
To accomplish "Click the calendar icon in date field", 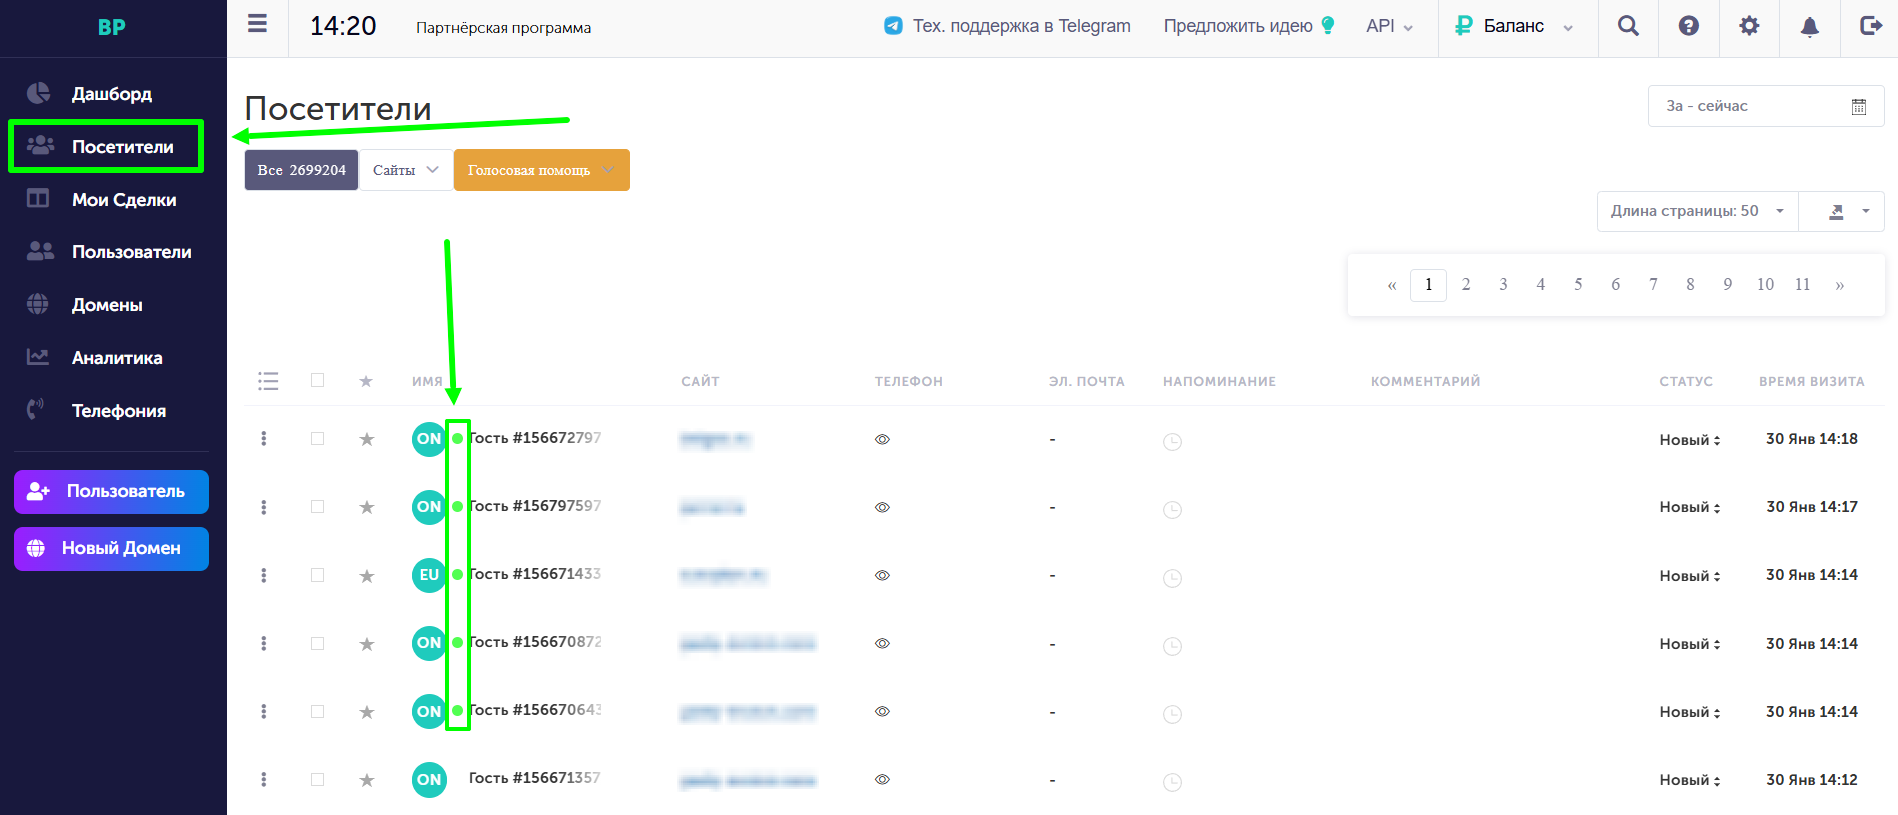I will pos(1858,106).
